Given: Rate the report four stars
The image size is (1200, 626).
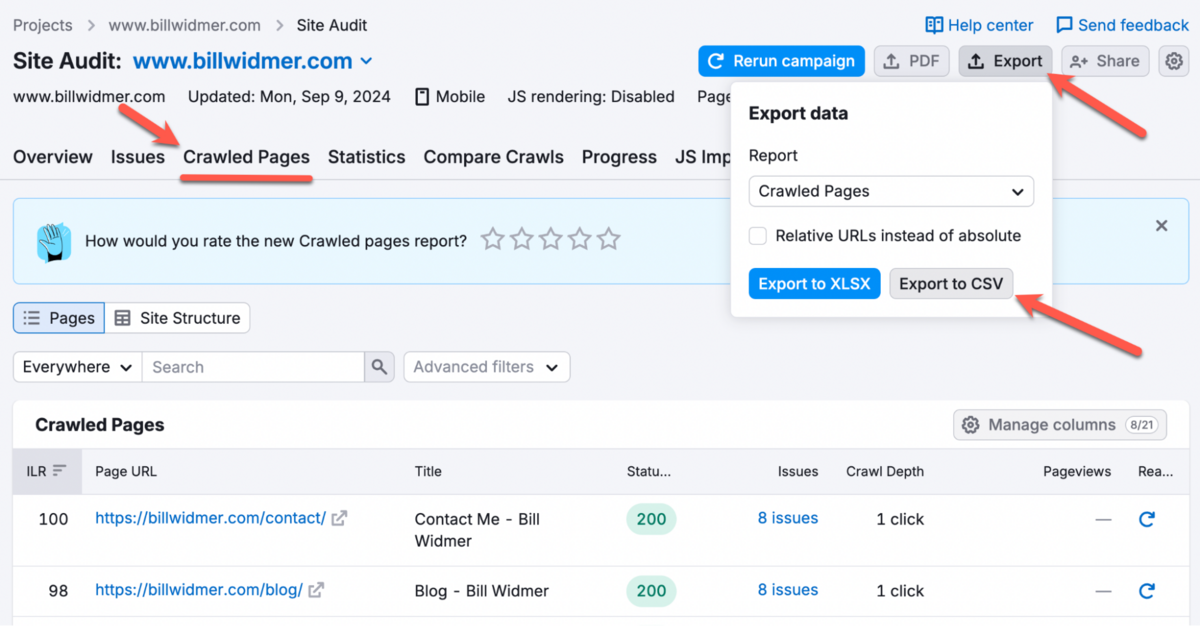Looking at the screenshot, I should (580, 240).
